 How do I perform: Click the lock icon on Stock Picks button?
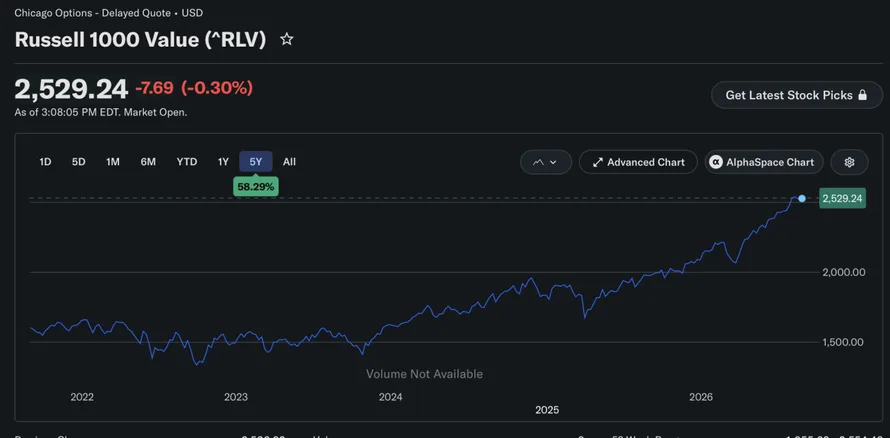pos(863,95)
